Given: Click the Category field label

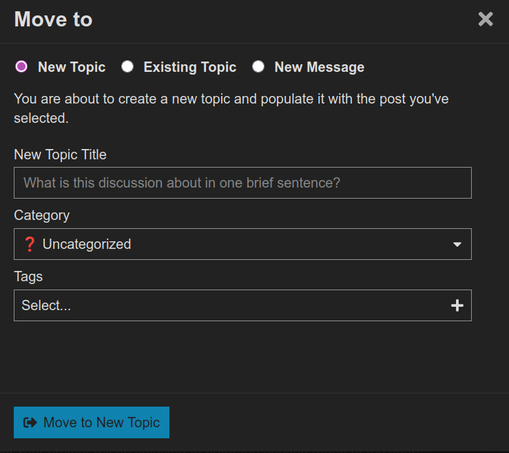Looking at the screenshot, I should (x=42, y=215).
